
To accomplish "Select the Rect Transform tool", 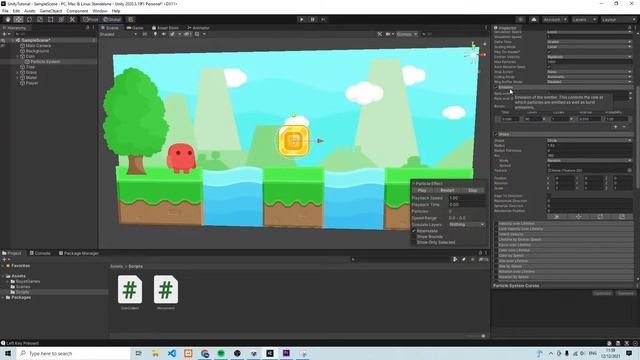I will click(51, 20).
